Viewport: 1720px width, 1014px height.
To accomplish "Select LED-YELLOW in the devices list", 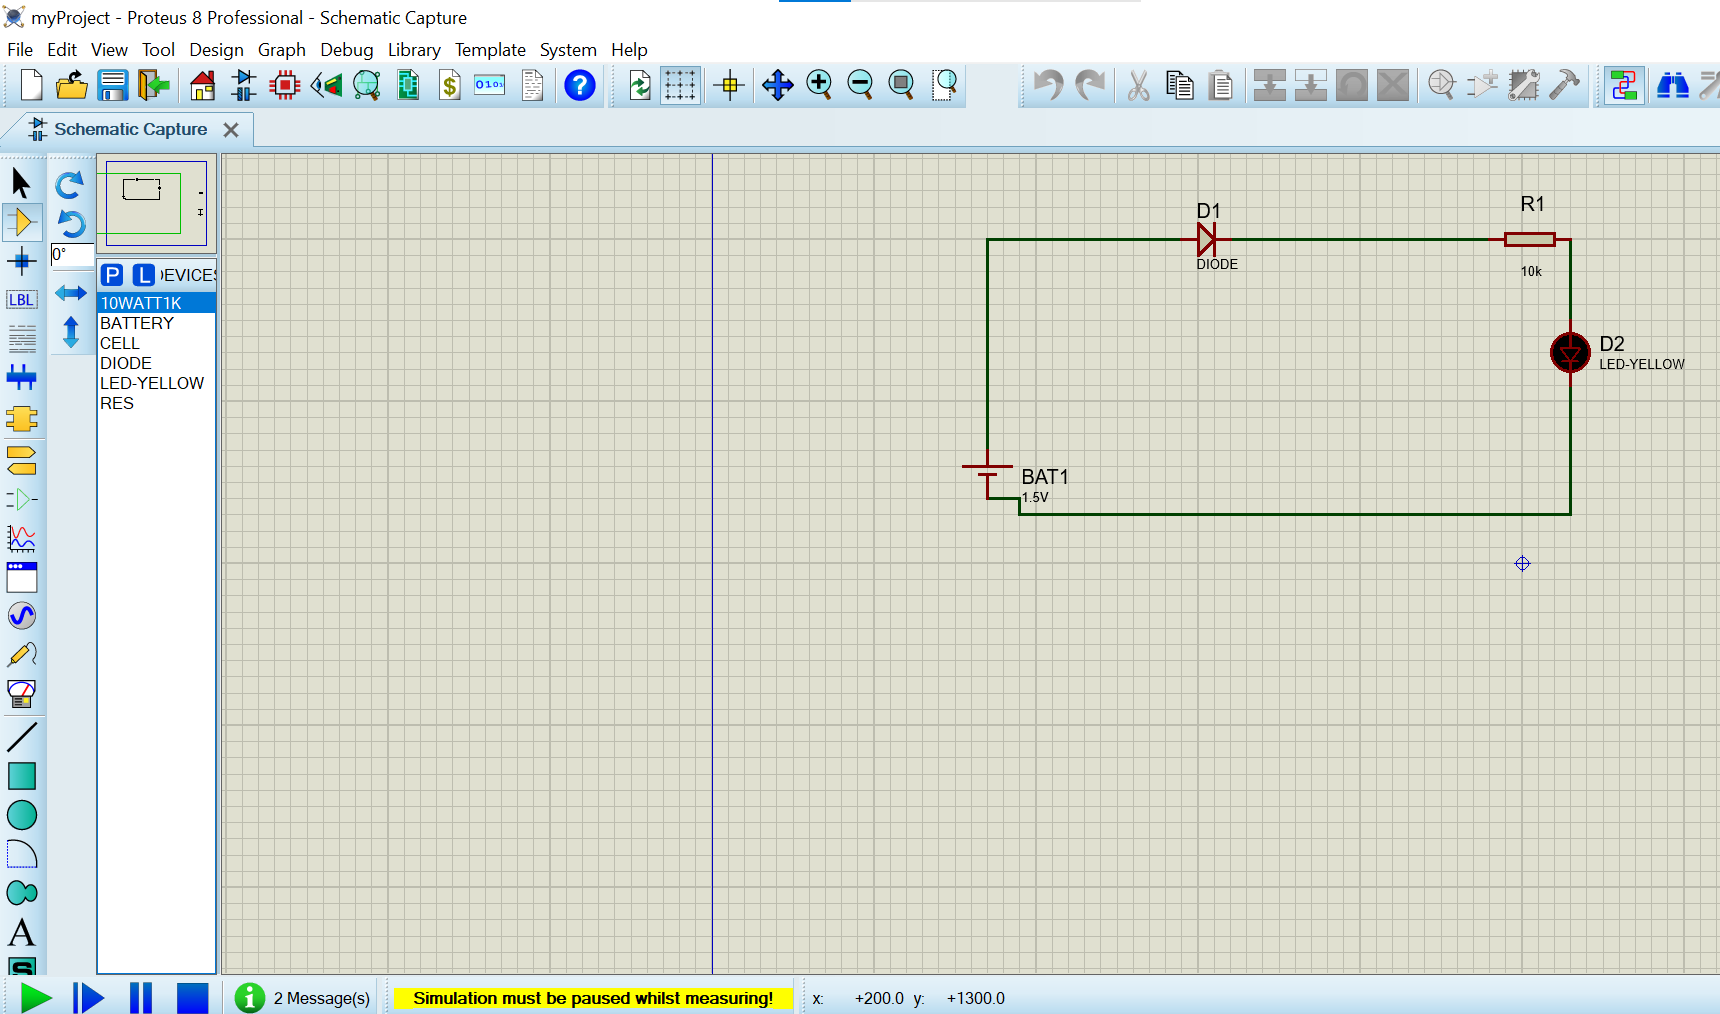I will pos(152,383).
